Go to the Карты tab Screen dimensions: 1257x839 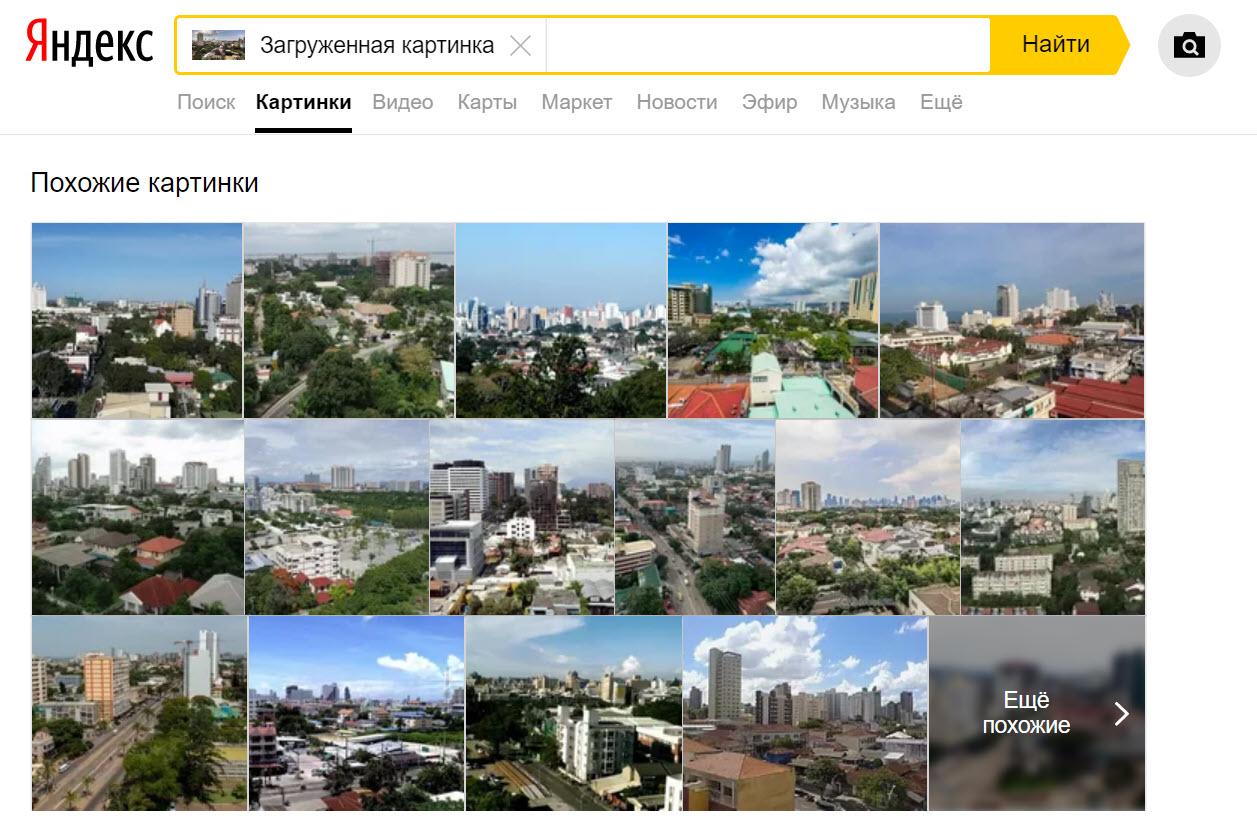point(487,102)
